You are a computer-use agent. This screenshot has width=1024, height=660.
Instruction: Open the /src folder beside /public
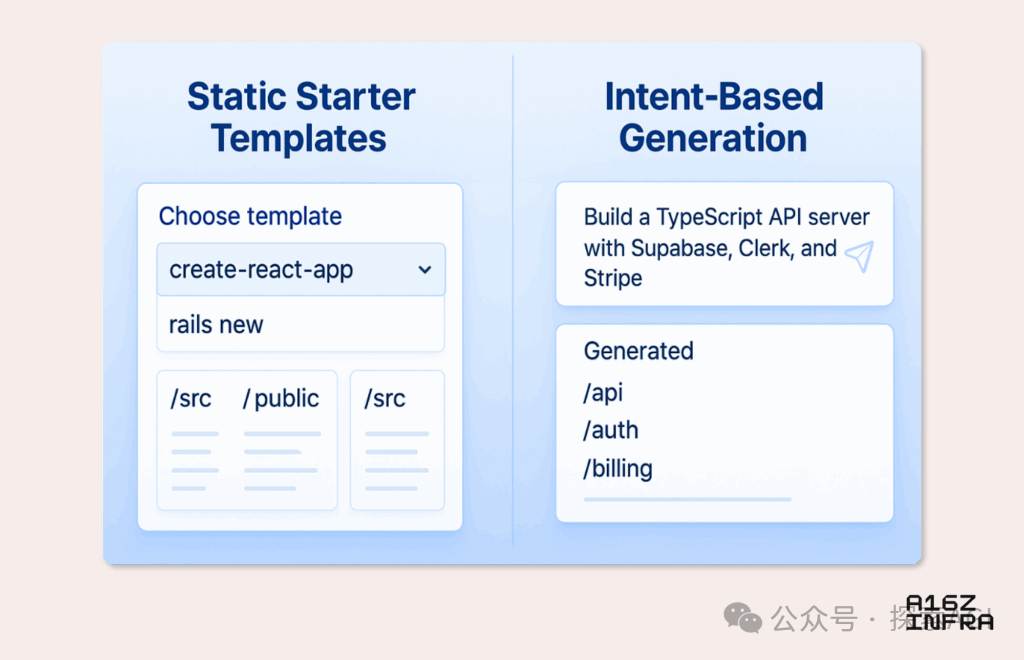tap(191, 398)
